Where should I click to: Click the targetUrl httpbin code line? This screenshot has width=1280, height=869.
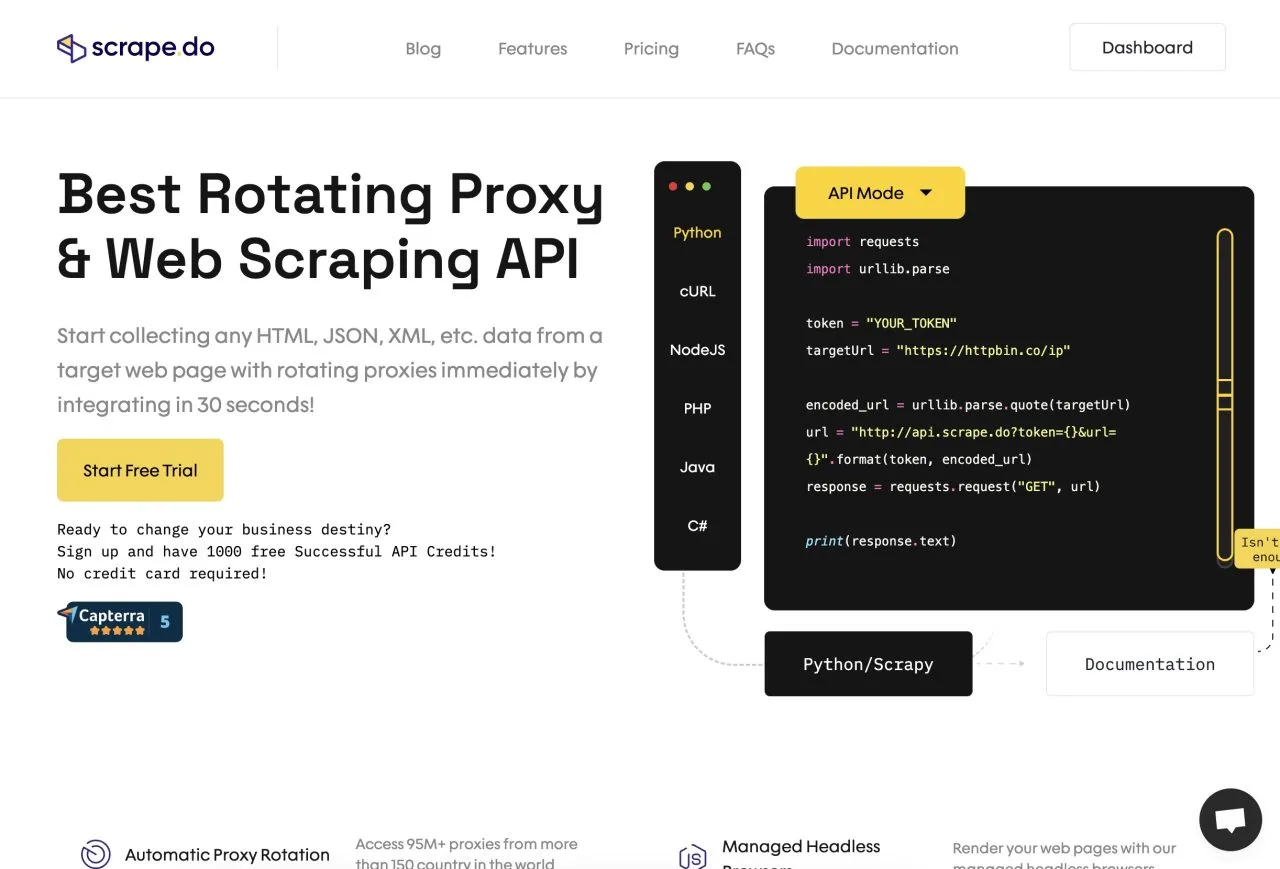[x=938, y=351]
